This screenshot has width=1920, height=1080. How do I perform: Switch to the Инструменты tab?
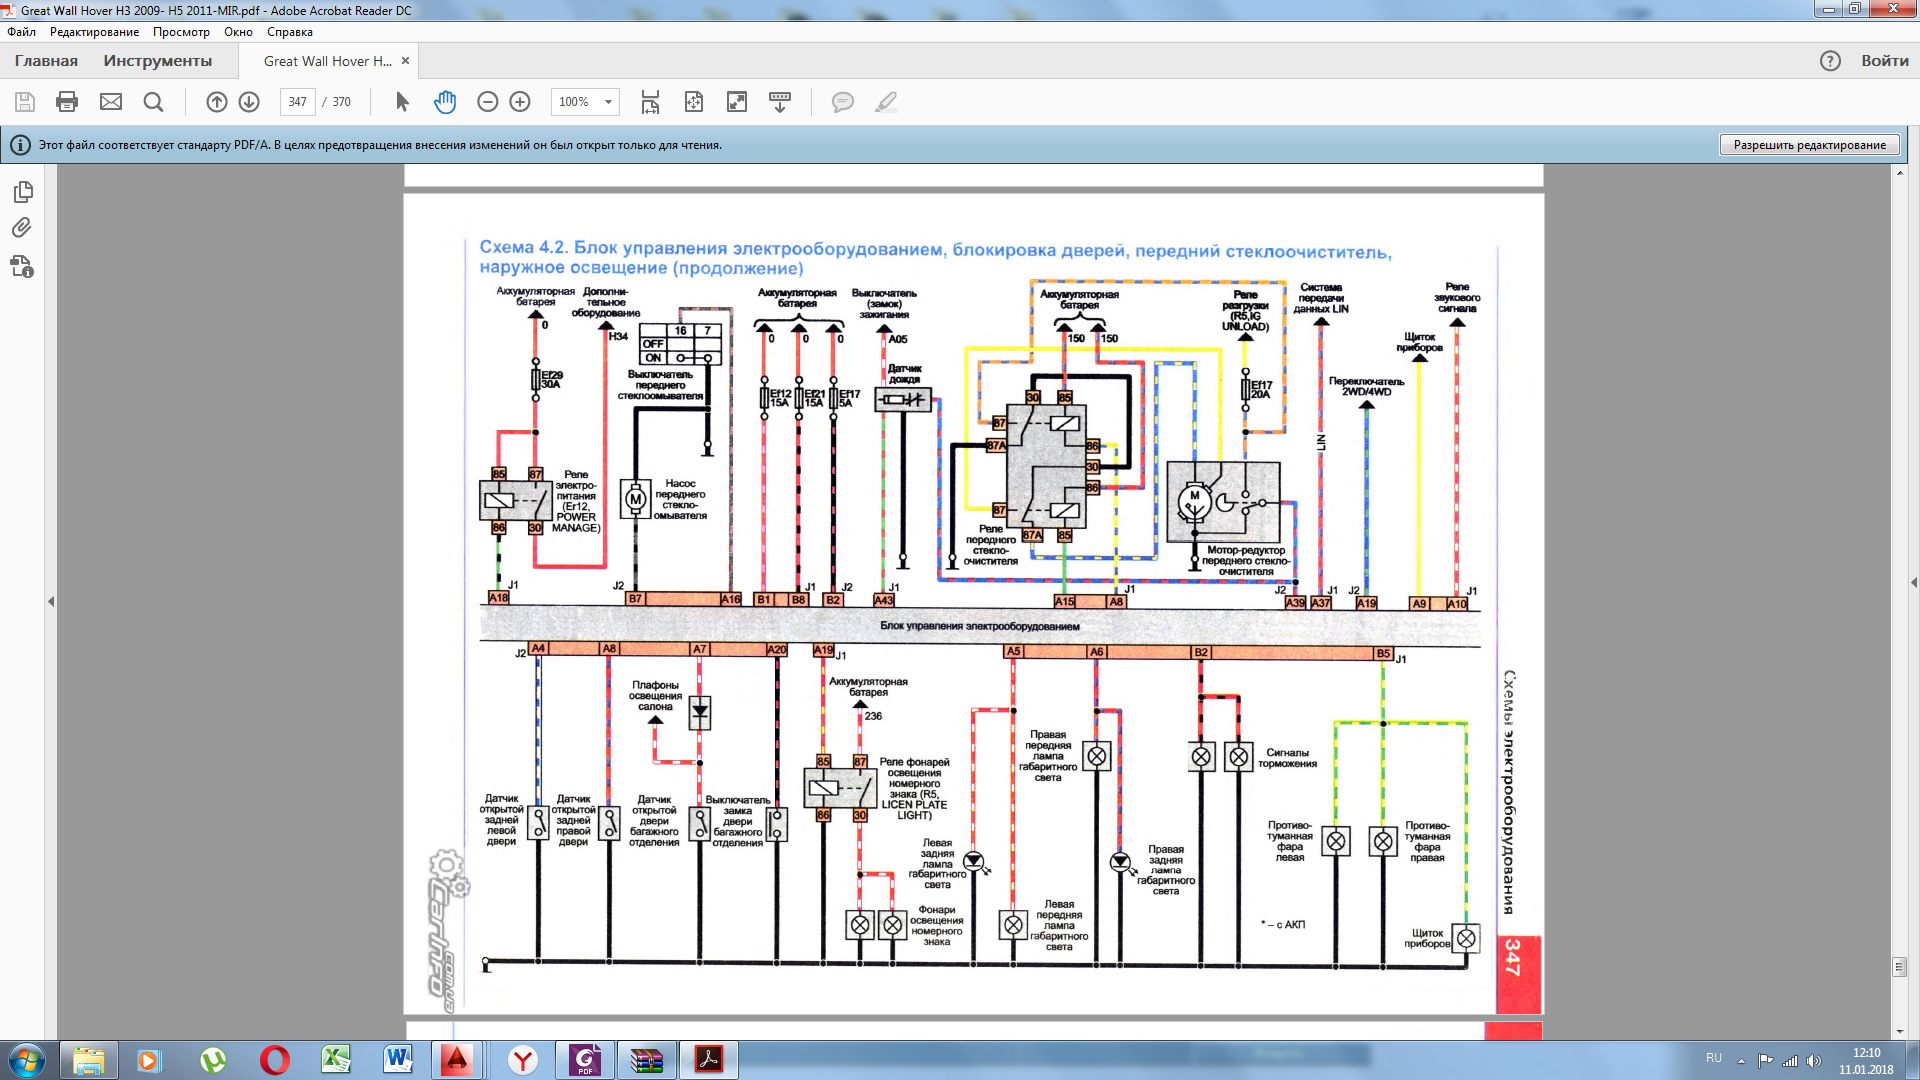158,61
